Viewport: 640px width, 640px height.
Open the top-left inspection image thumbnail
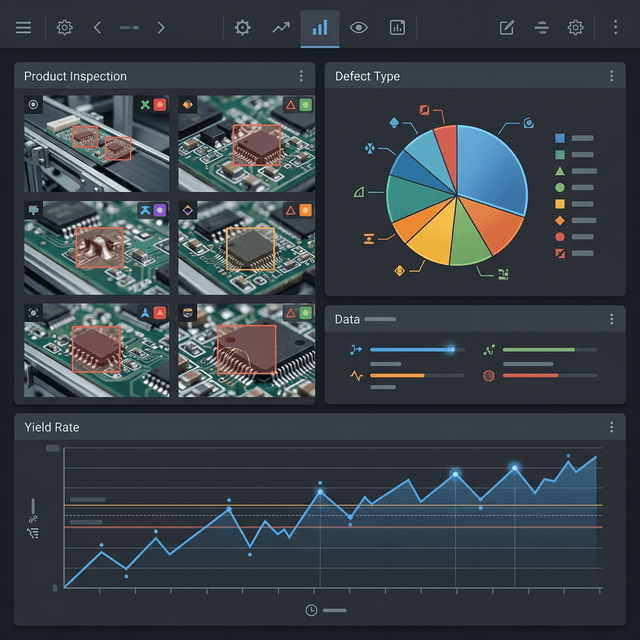coord(97,143)
